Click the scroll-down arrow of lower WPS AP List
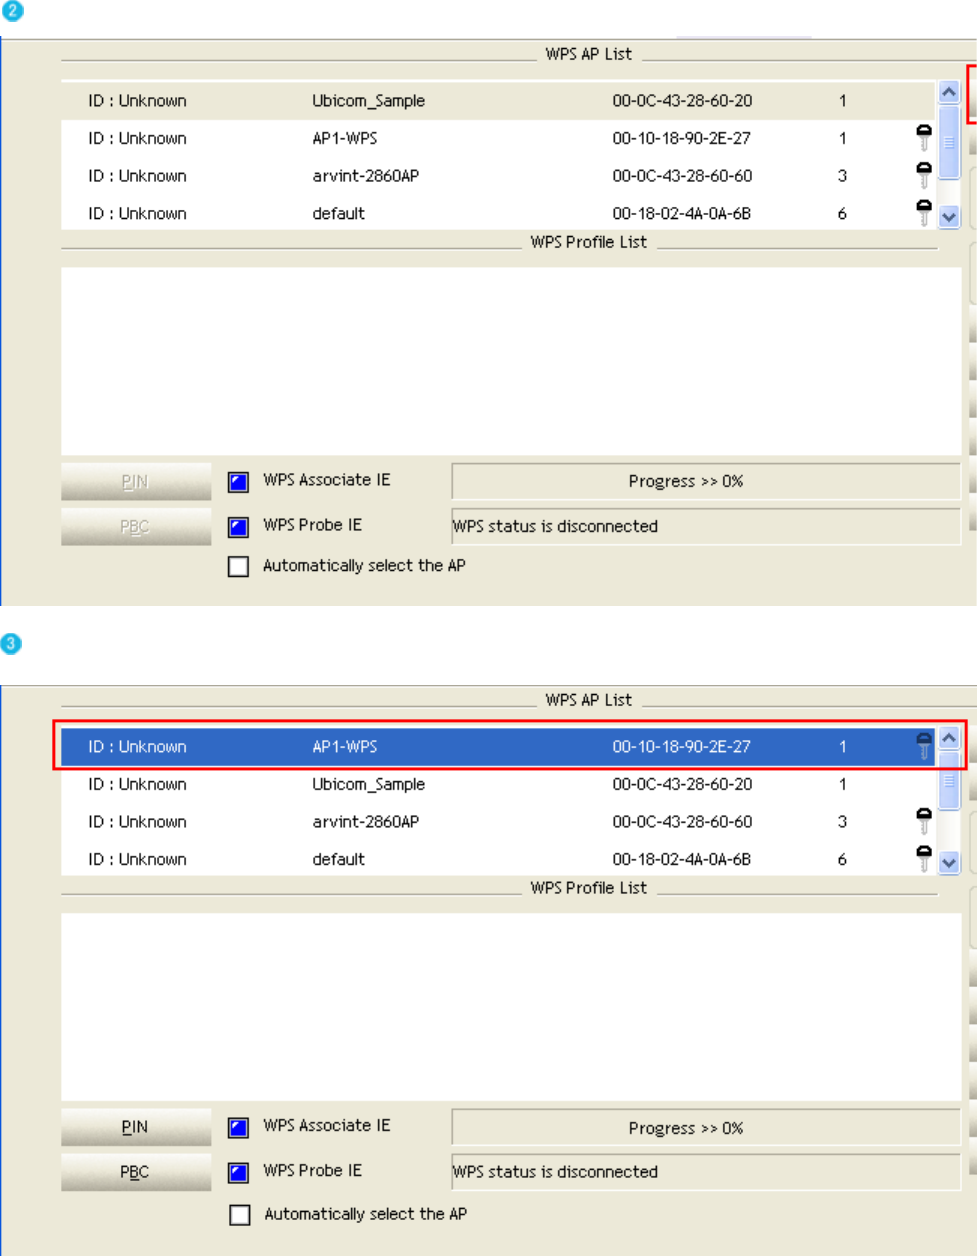Viewport: 977px width, 1256px height. (949, 862)
